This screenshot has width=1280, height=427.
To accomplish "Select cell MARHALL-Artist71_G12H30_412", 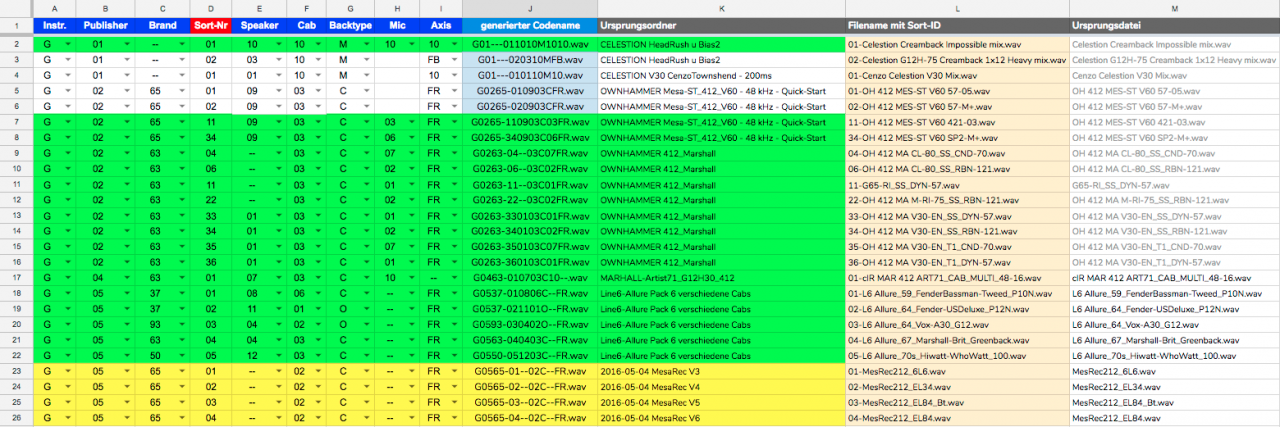I will pos(720,276).
